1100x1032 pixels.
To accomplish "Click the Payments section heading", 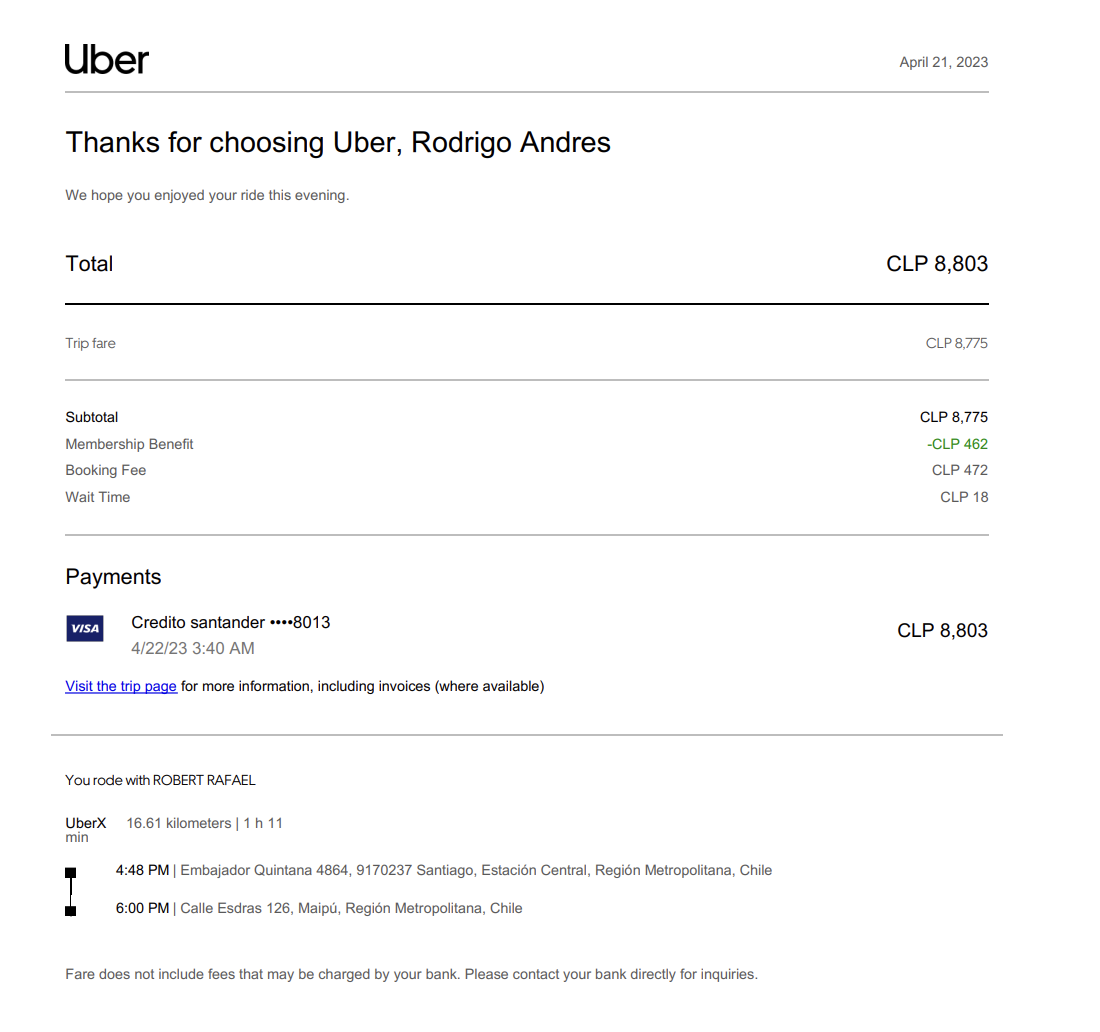I will click(113, 577).
